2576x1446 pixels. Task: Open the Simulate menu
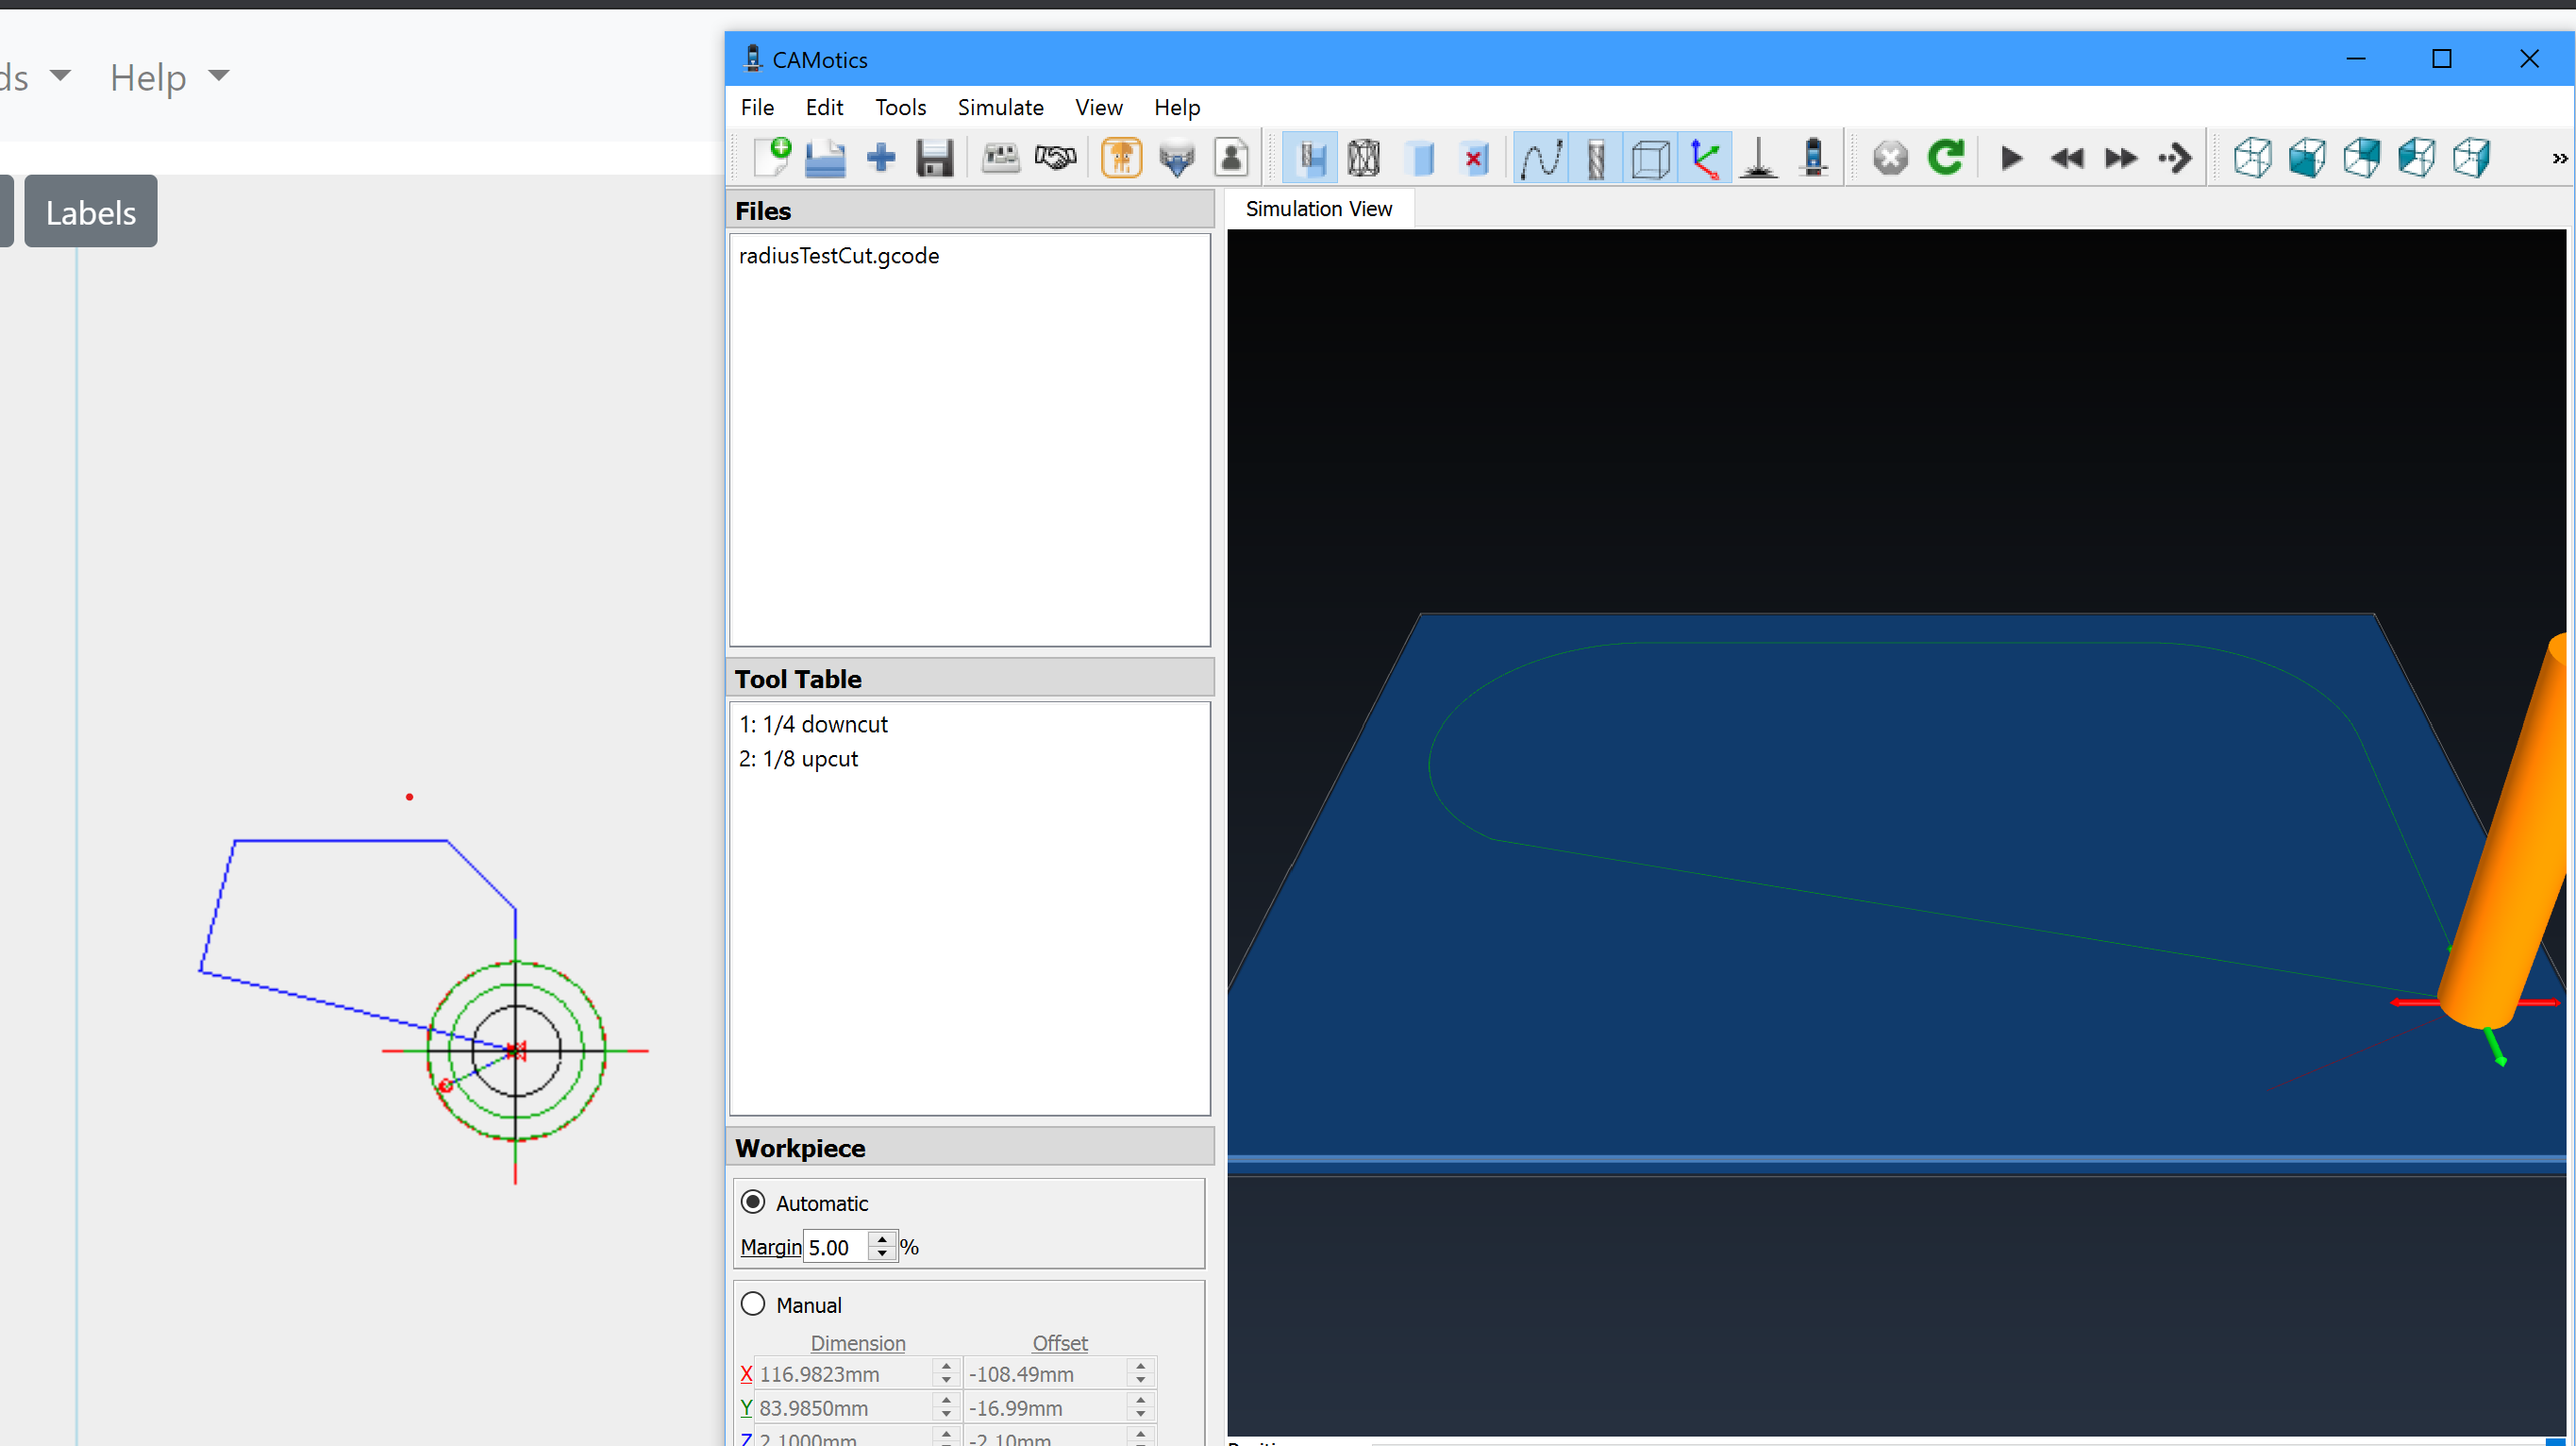(1000, 107)
